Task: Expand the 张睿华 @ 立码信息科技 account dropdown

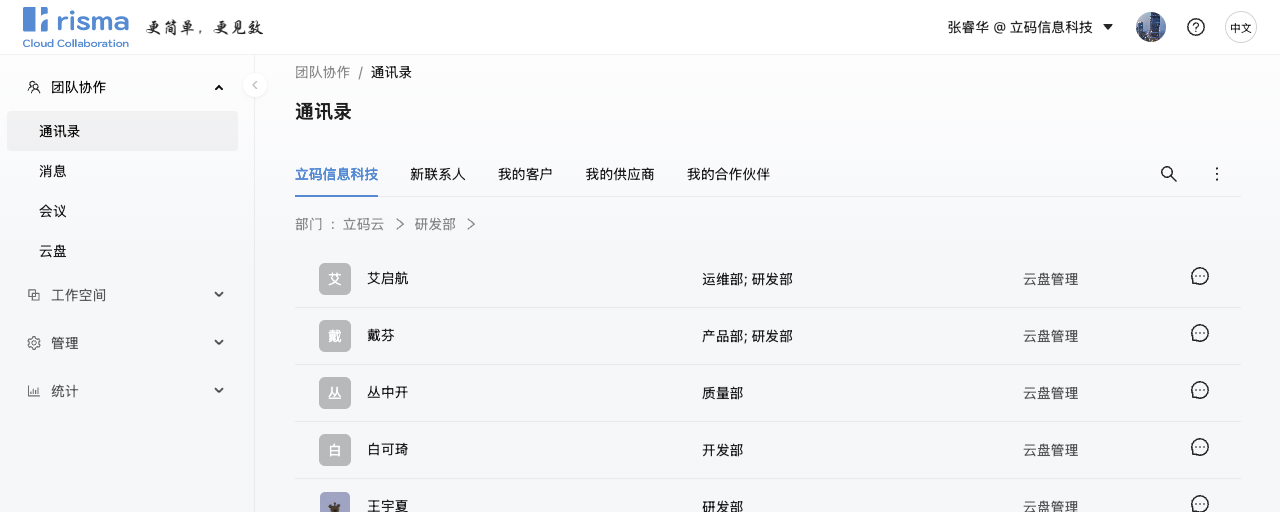Action: pos(1030,27)
